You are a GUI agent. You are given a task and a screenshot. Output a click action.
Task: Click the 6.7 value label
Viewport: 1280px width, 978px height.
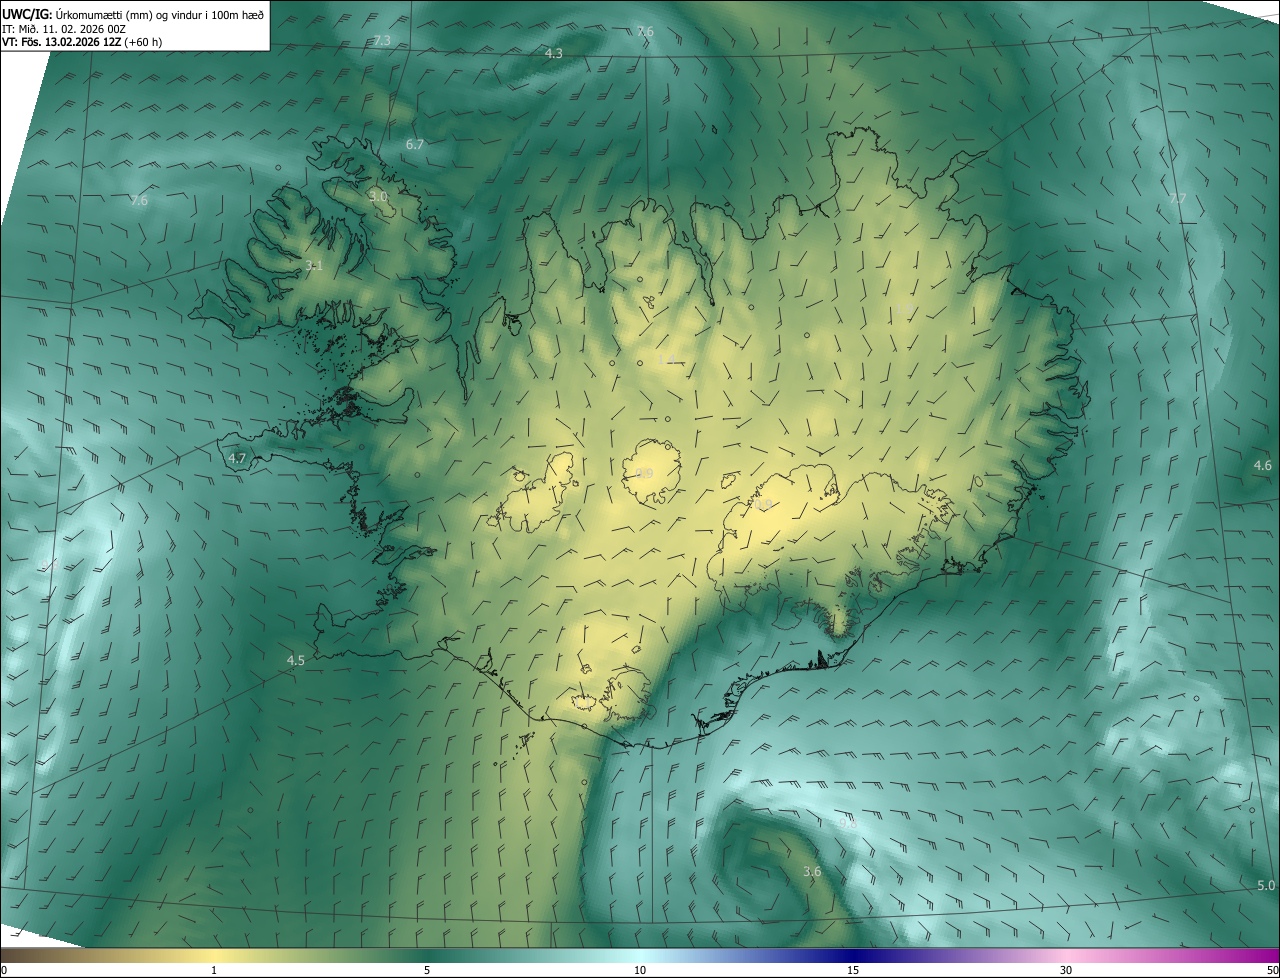point(415,144)
